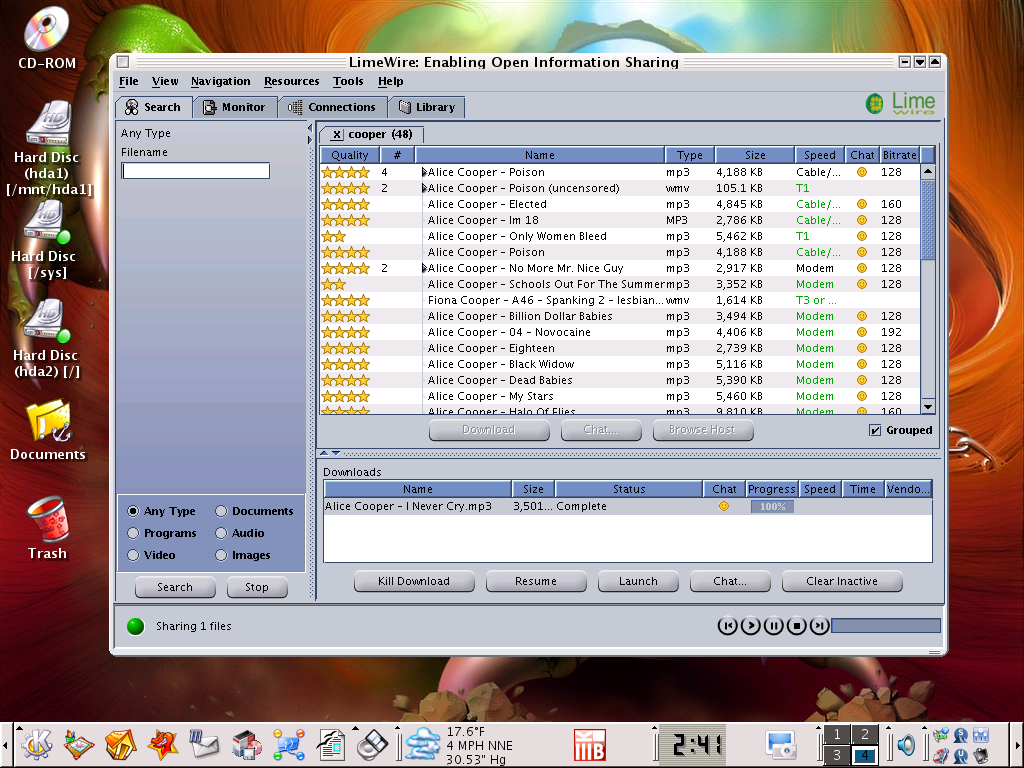This screenshot has height=768, width=1024.
Task: Open the Resources menu
Action: pyautogui.click(x=291, y=81)
